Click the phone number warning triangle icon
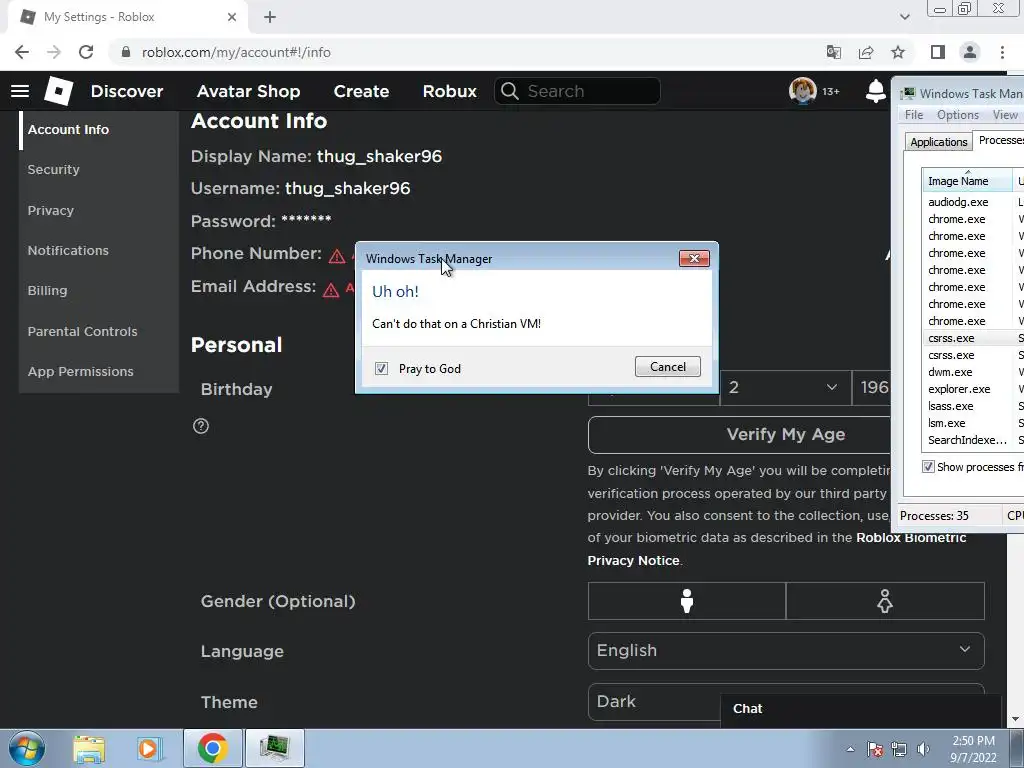1024x768 pixels. point(337,256)
